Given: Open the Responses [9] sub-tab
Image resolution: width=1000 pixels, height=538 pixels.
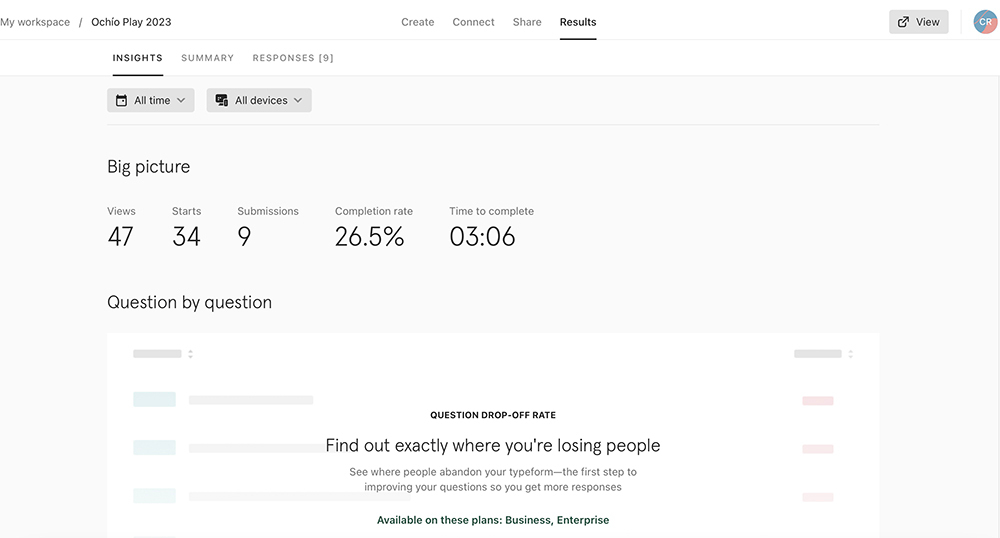Looking at the screenshot, I should point(293,58).
